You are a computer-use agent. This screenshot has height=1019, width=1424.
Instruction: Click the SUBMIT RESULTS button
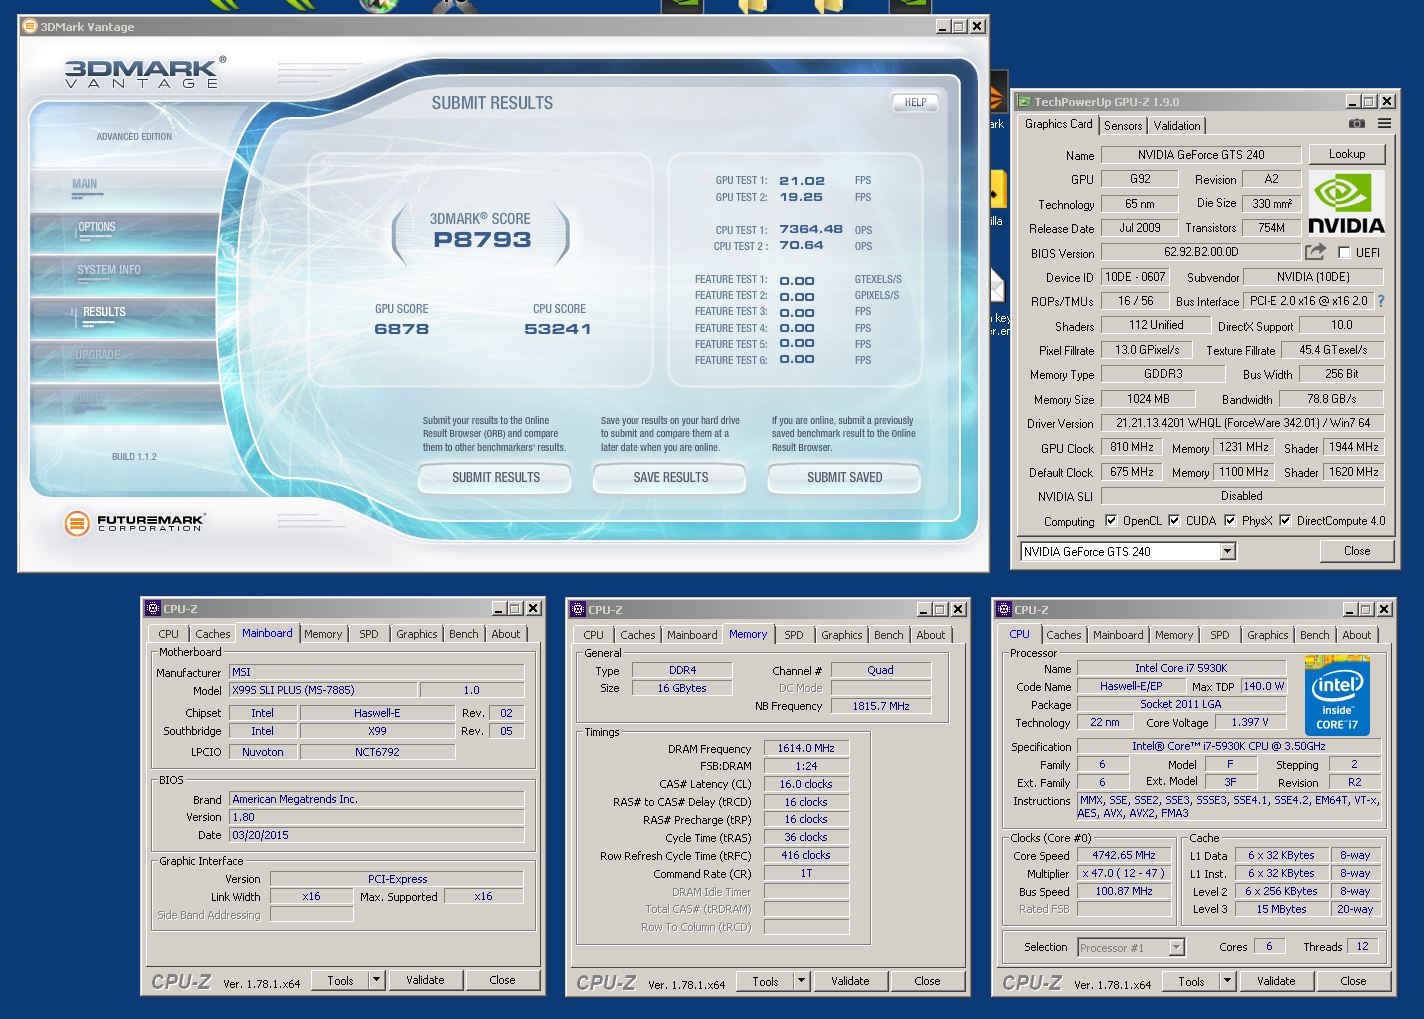[495, 478]
